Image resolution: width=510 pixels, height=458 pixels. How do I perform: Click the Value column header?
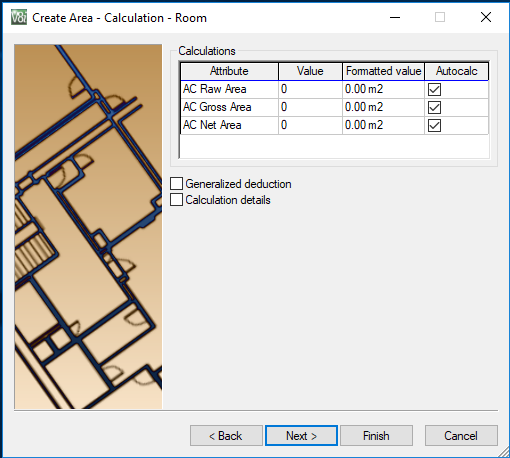tap(310, 71)
